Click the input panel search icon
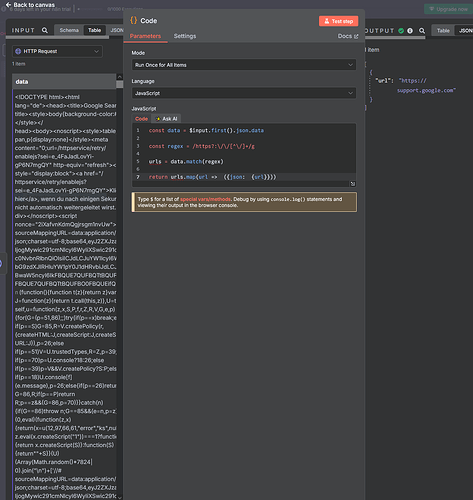This screenshot has height=500, width=473. pyautogui.click(x=45, y=30)
